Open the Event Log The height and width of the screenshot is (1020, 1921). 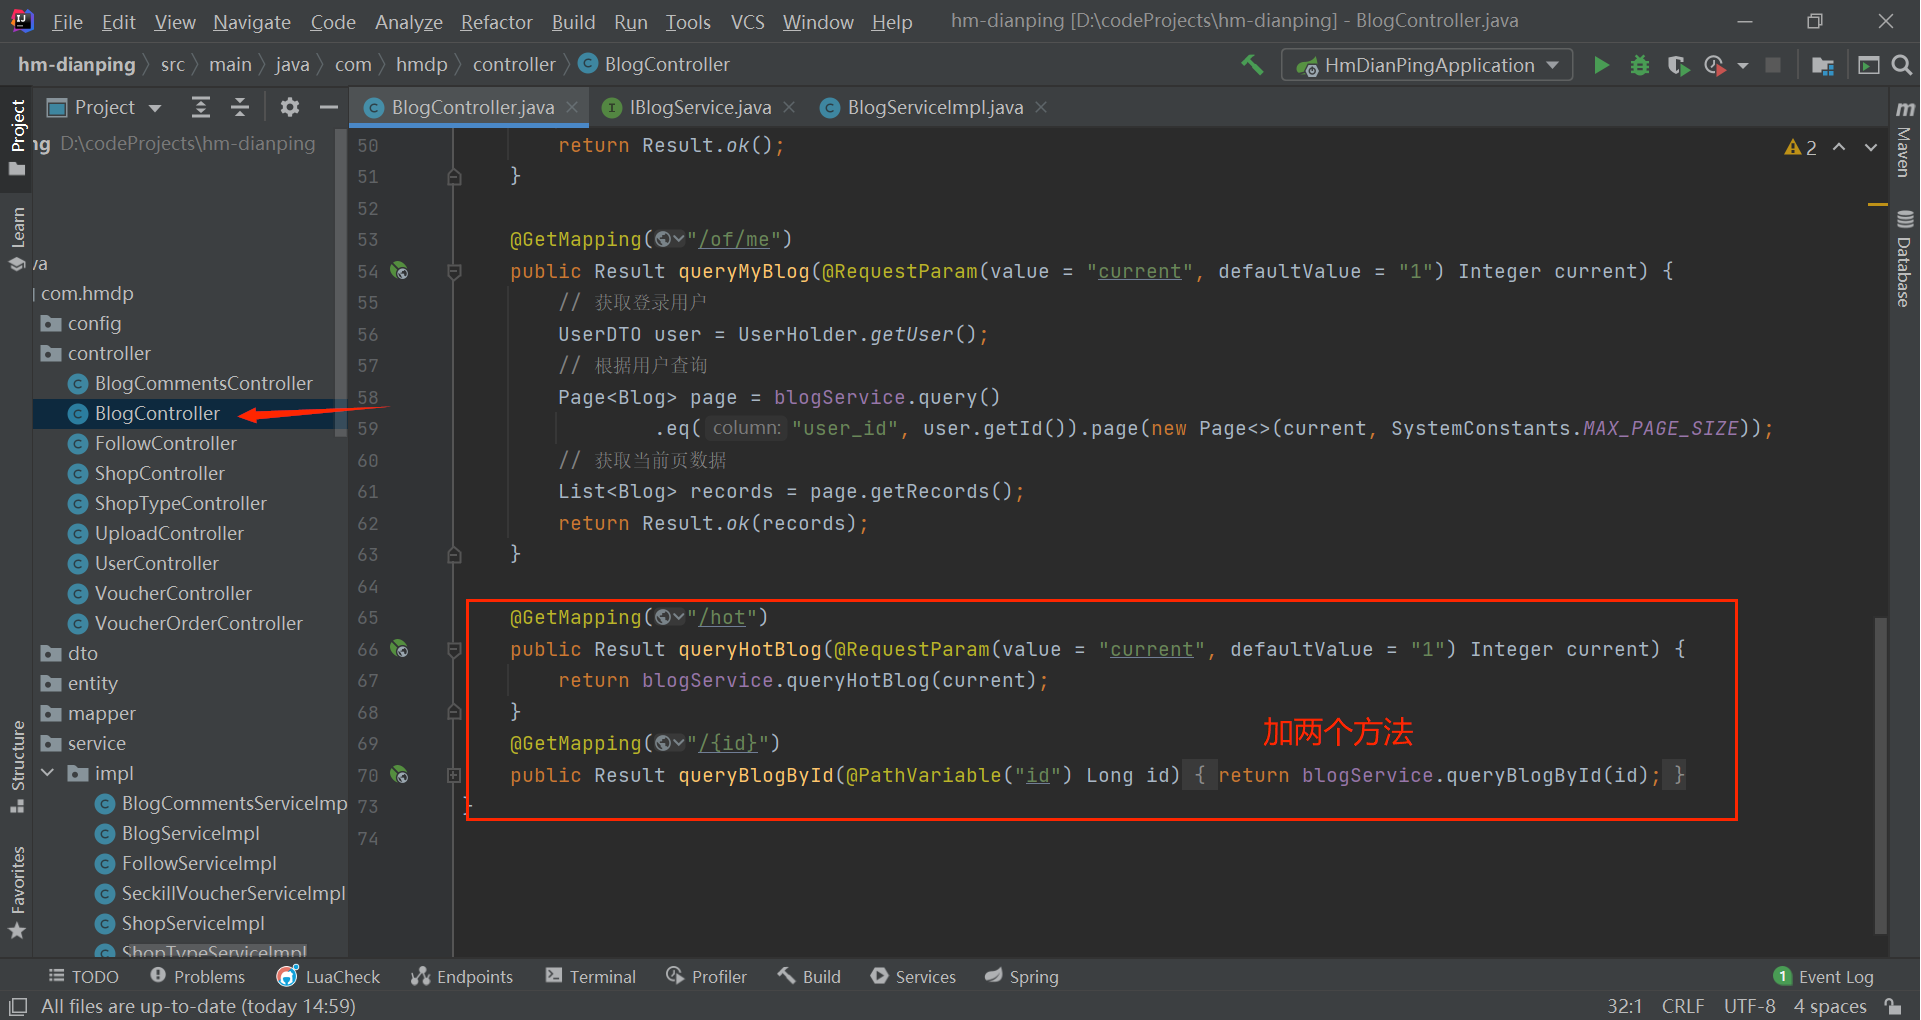1824,977
